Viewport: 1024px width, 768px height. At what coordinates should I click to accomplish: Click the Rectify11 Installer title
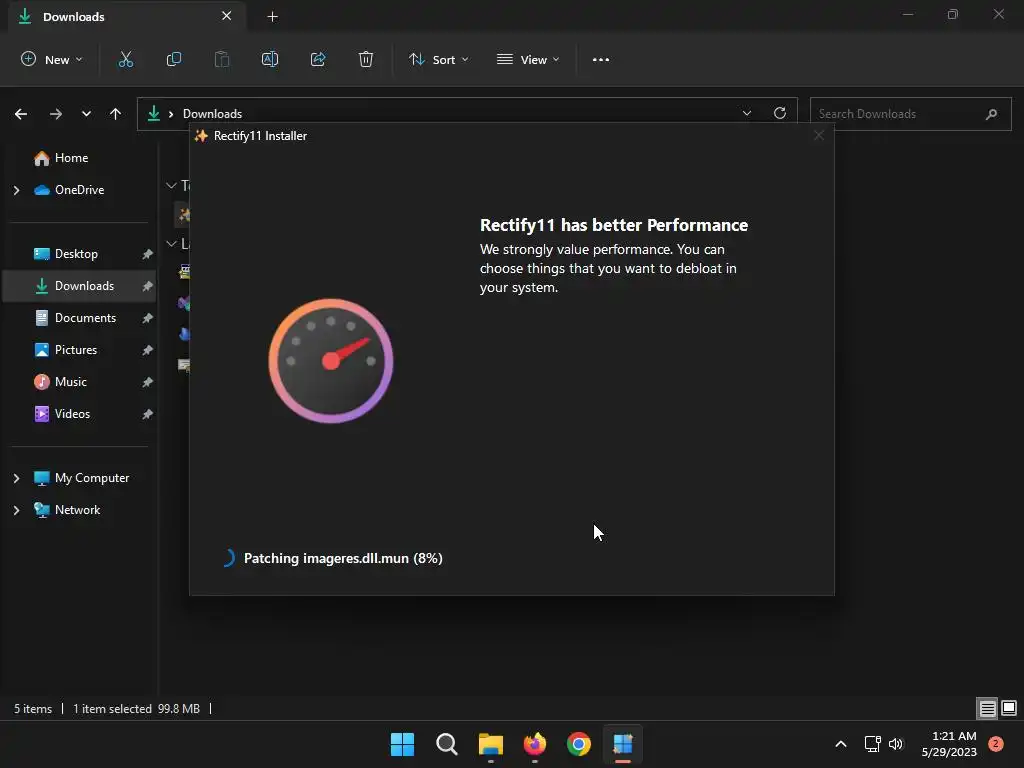click(260, 136)
